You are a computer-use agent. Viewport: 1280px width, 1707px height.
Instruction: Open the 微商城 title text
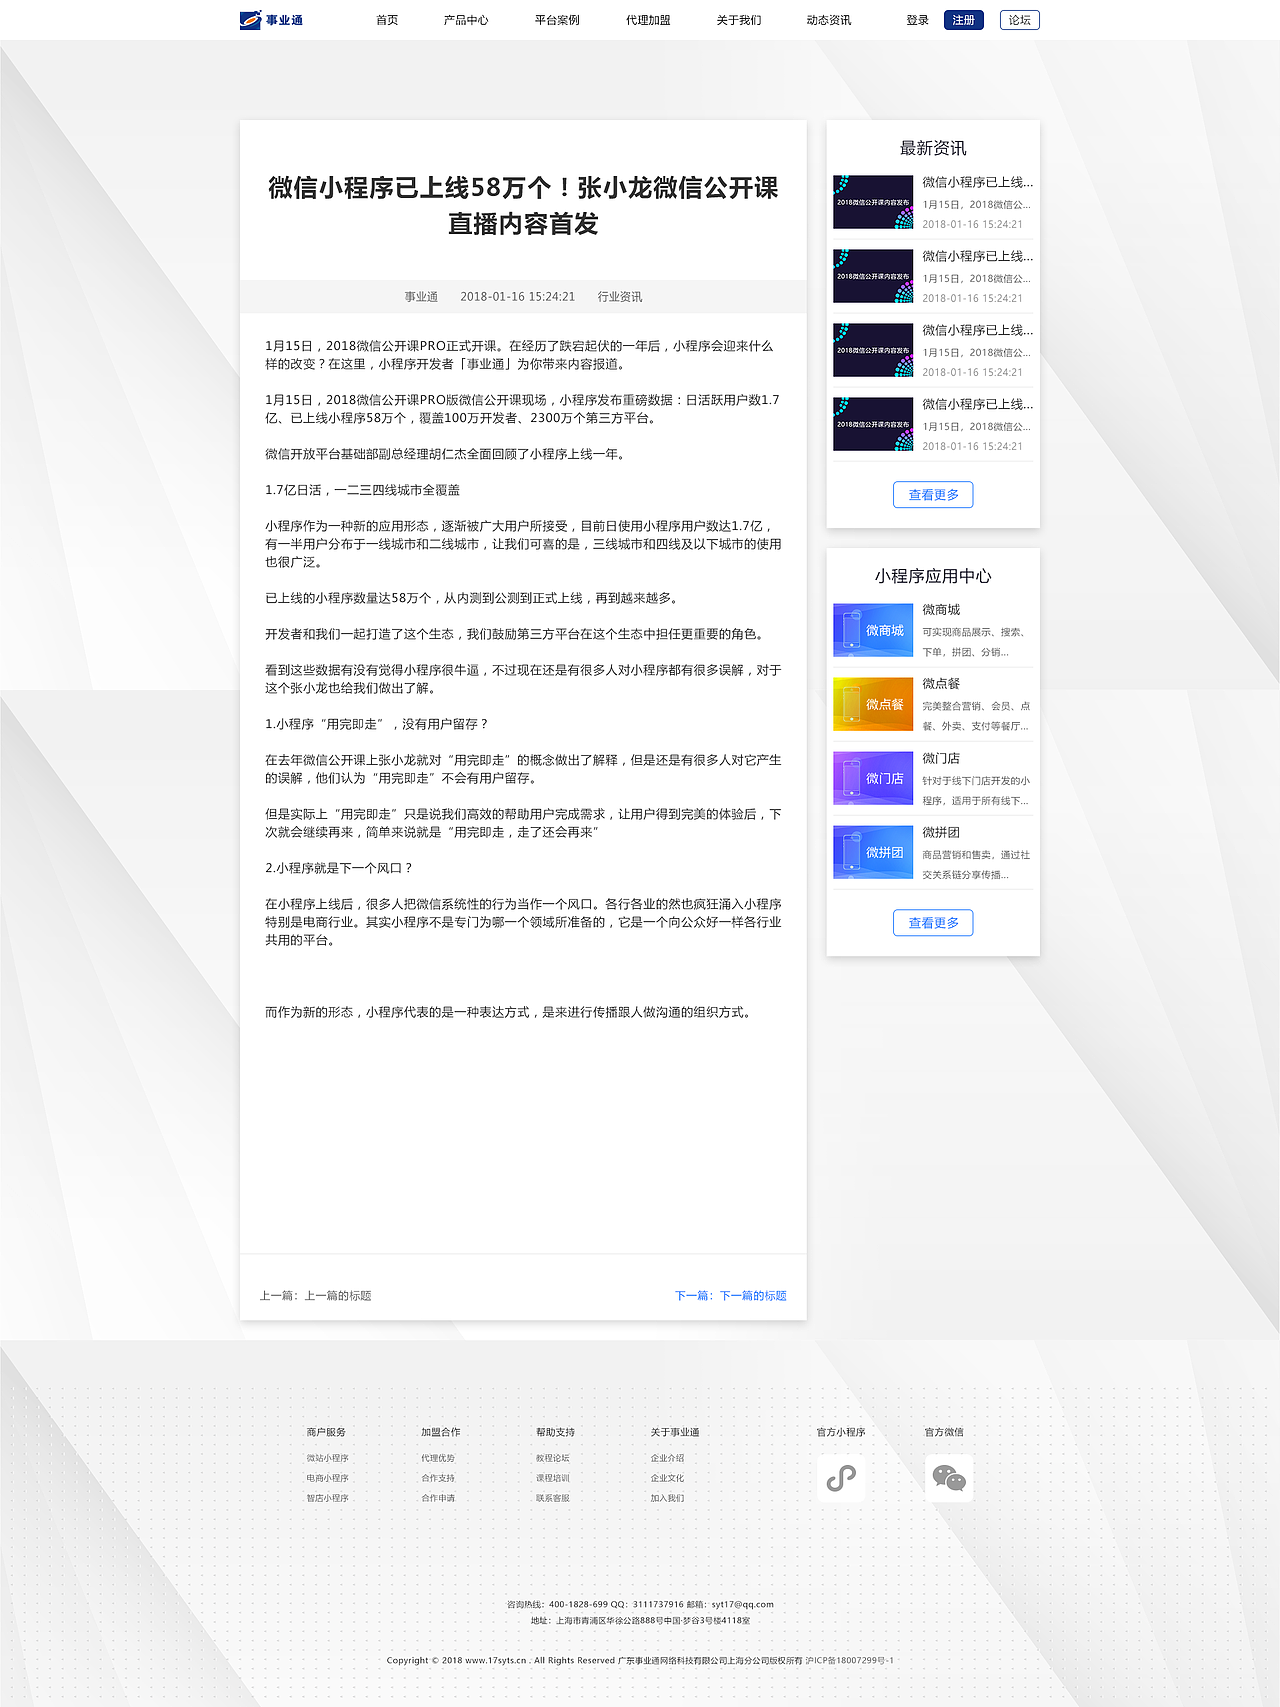[941, 609]
